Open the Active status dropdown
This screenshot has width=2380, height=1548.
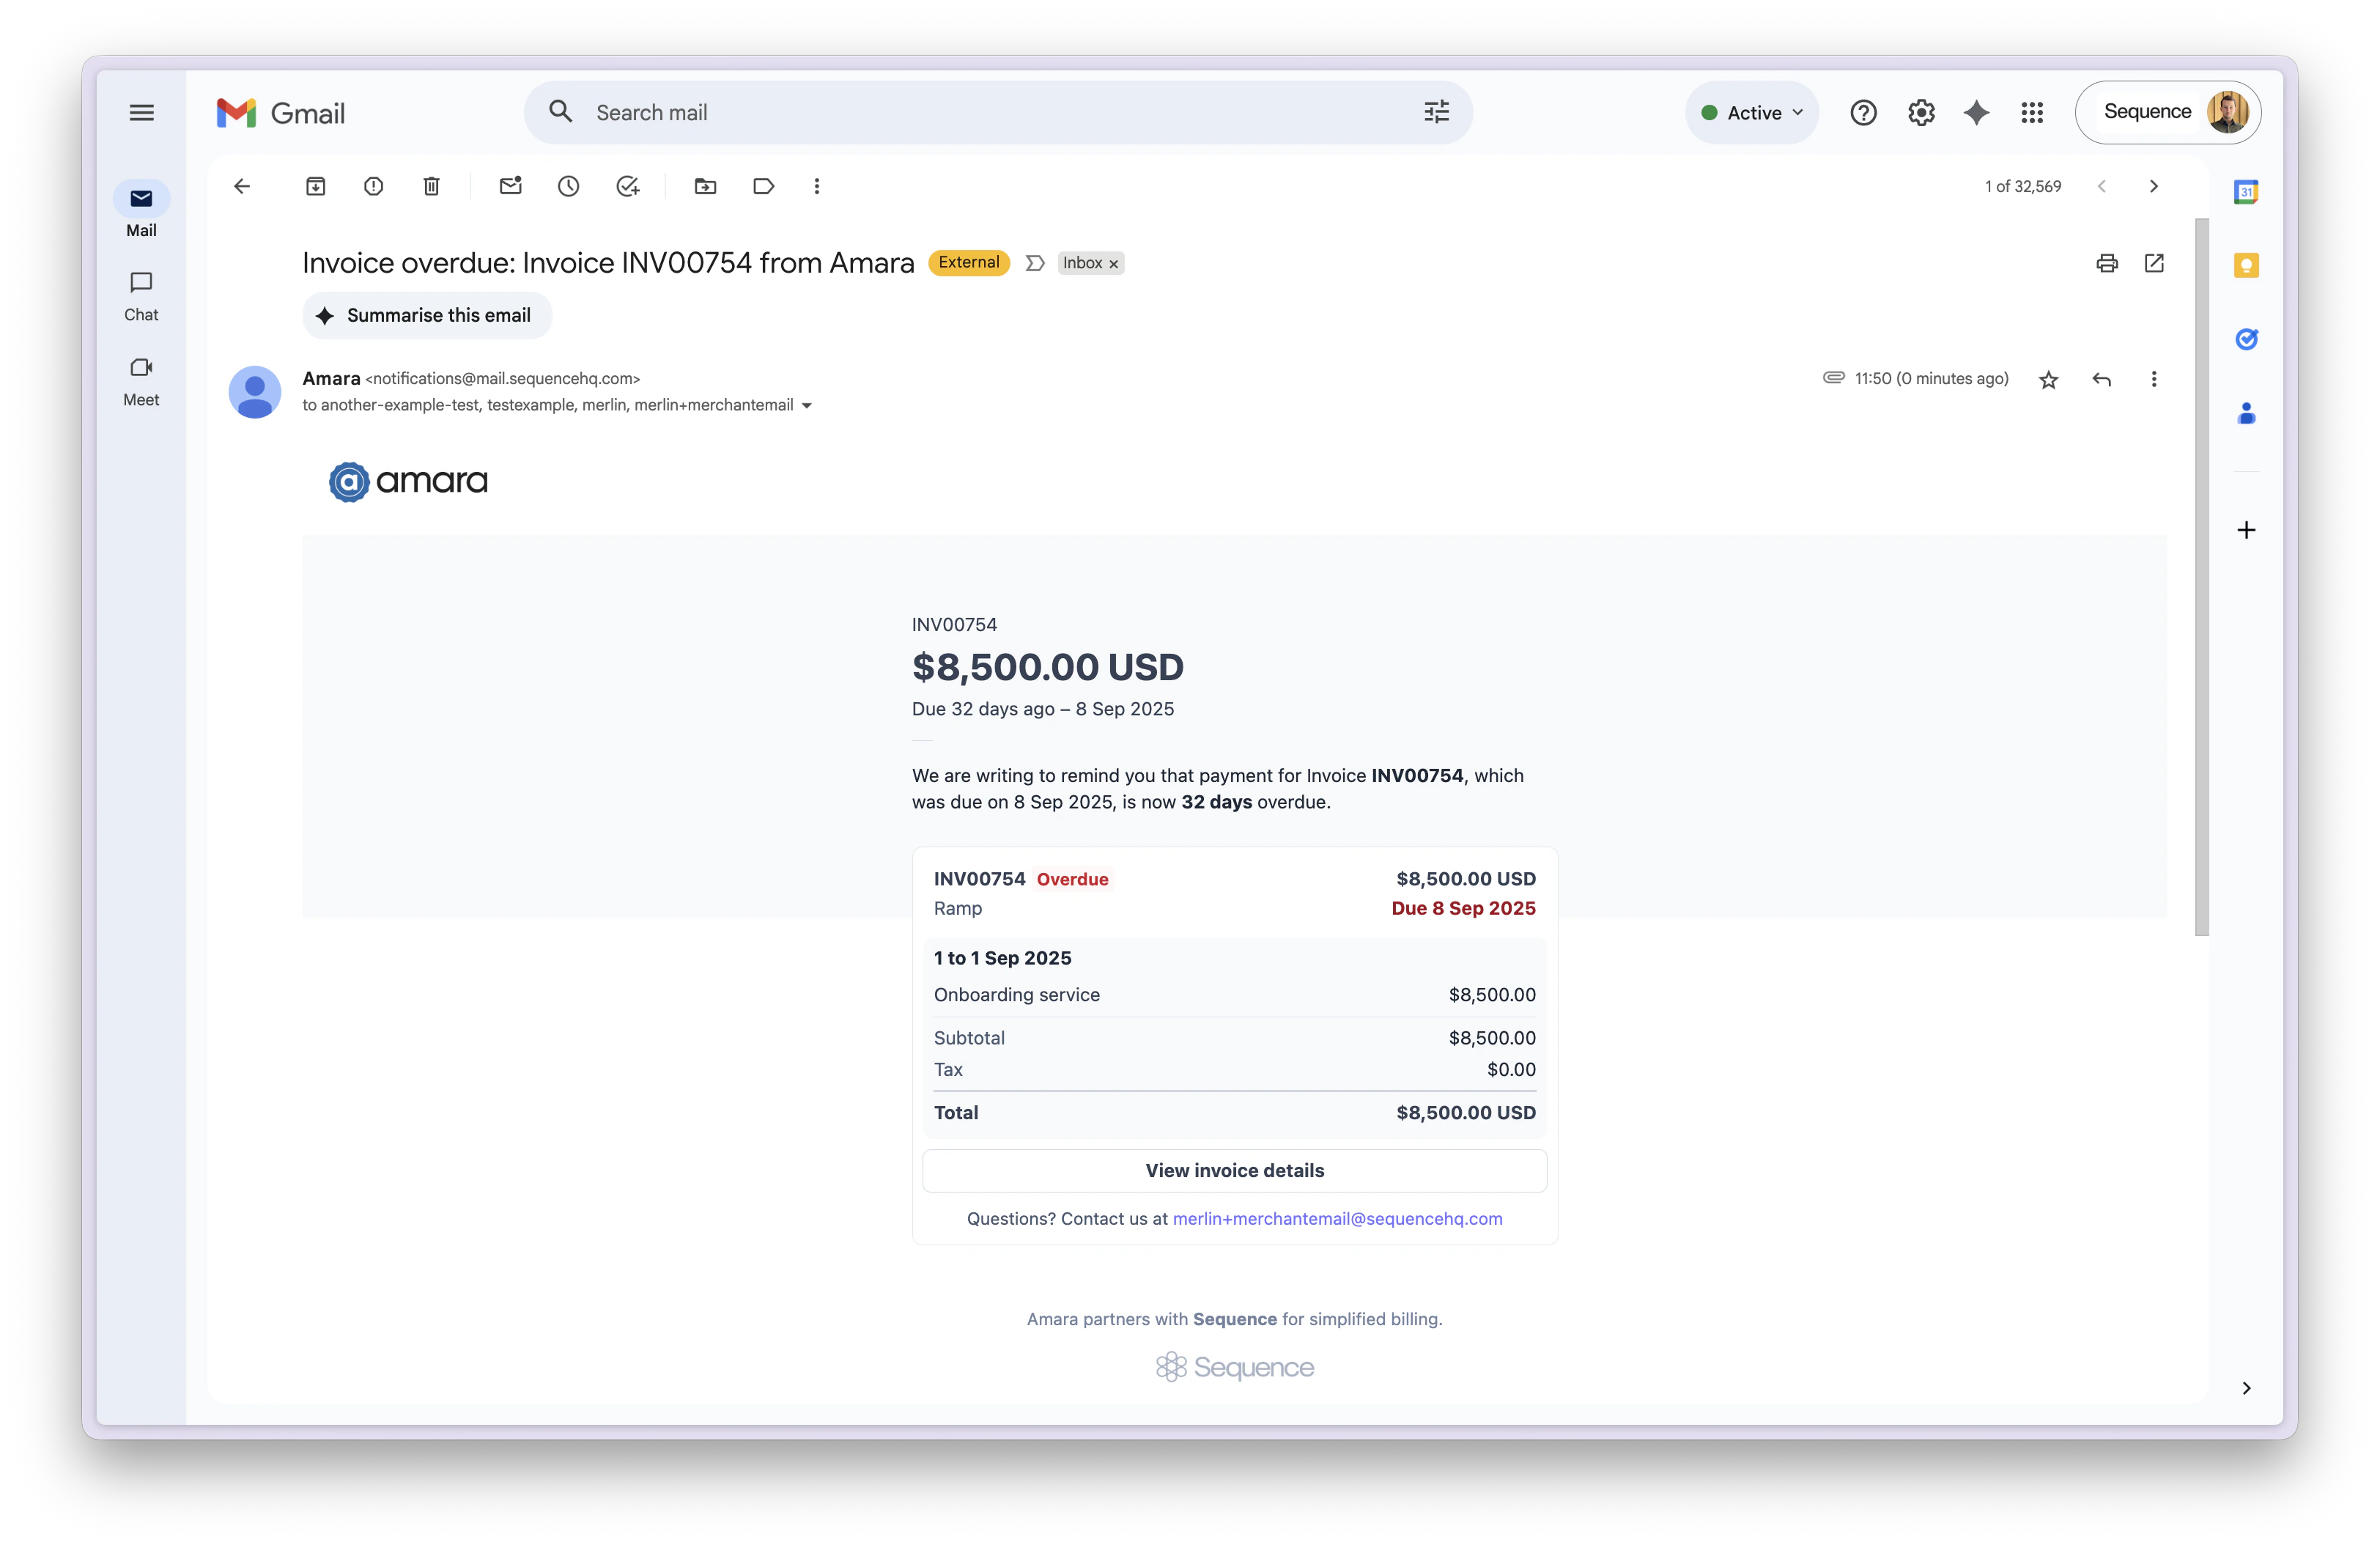[1752, 113]
